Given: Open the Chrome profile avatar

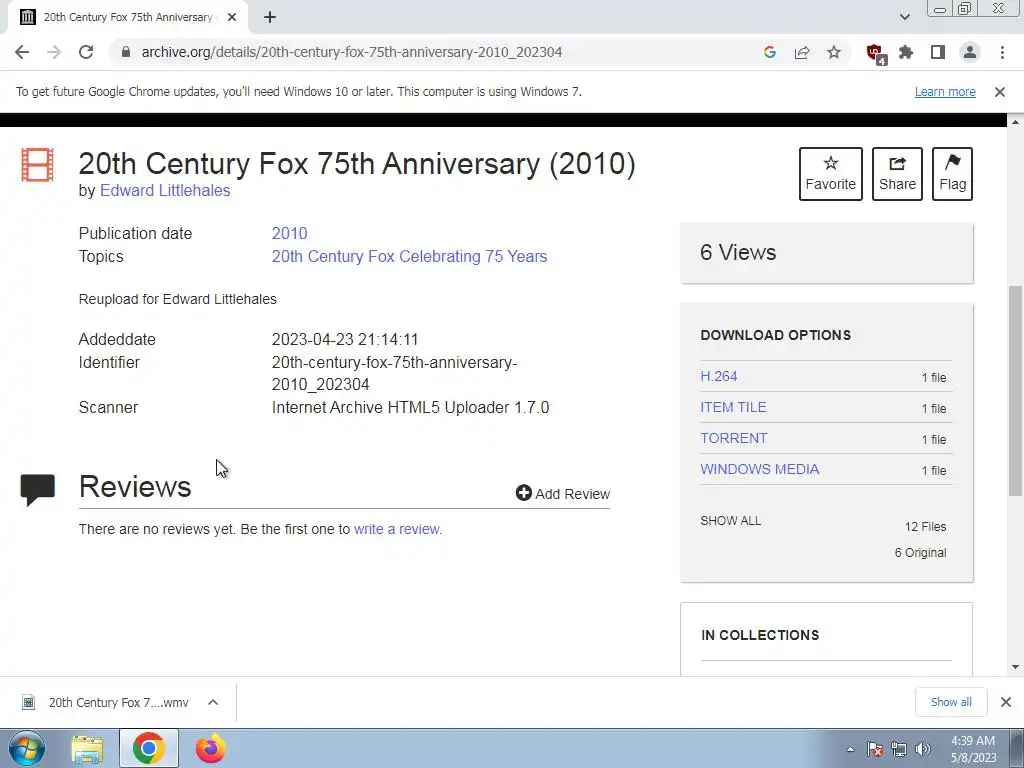Looking at the screenshot, I should 970,52.
